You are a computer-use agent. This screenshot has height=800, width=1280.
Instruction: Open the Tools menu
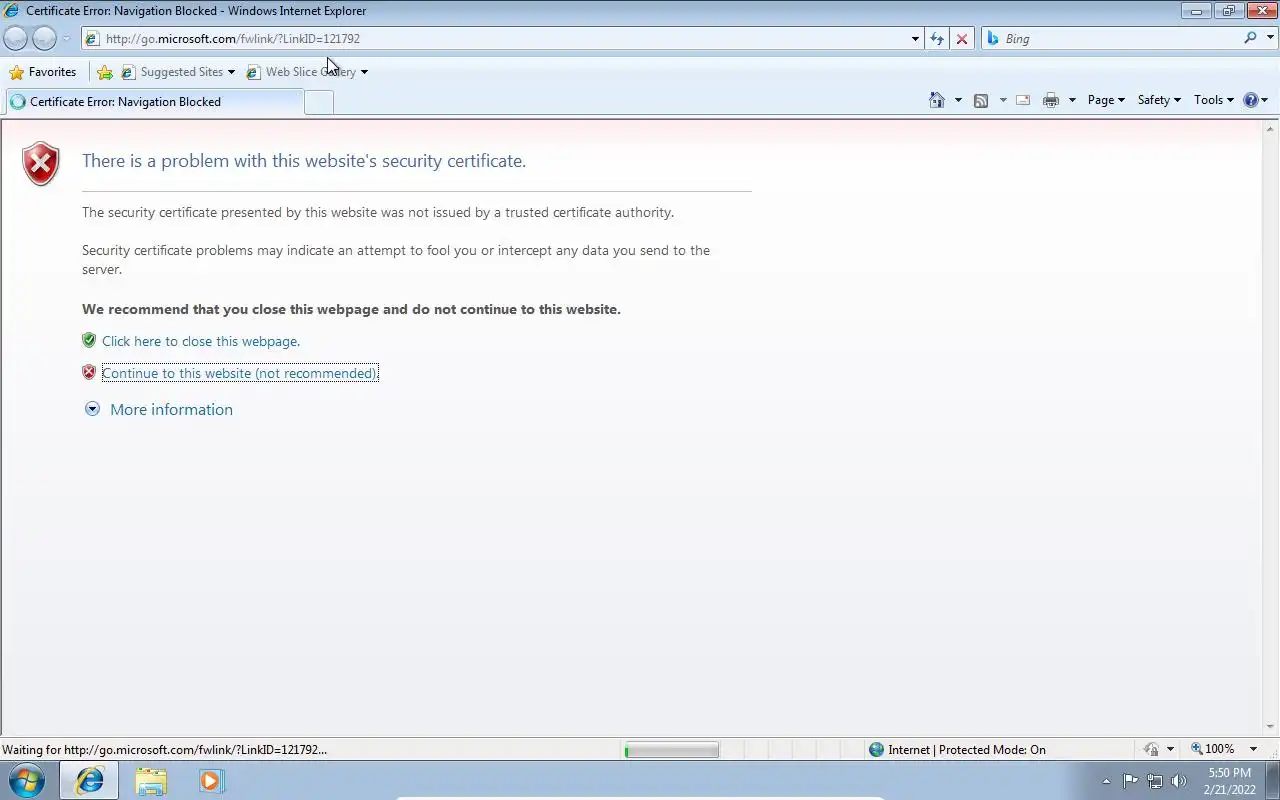click(1214, 100)
